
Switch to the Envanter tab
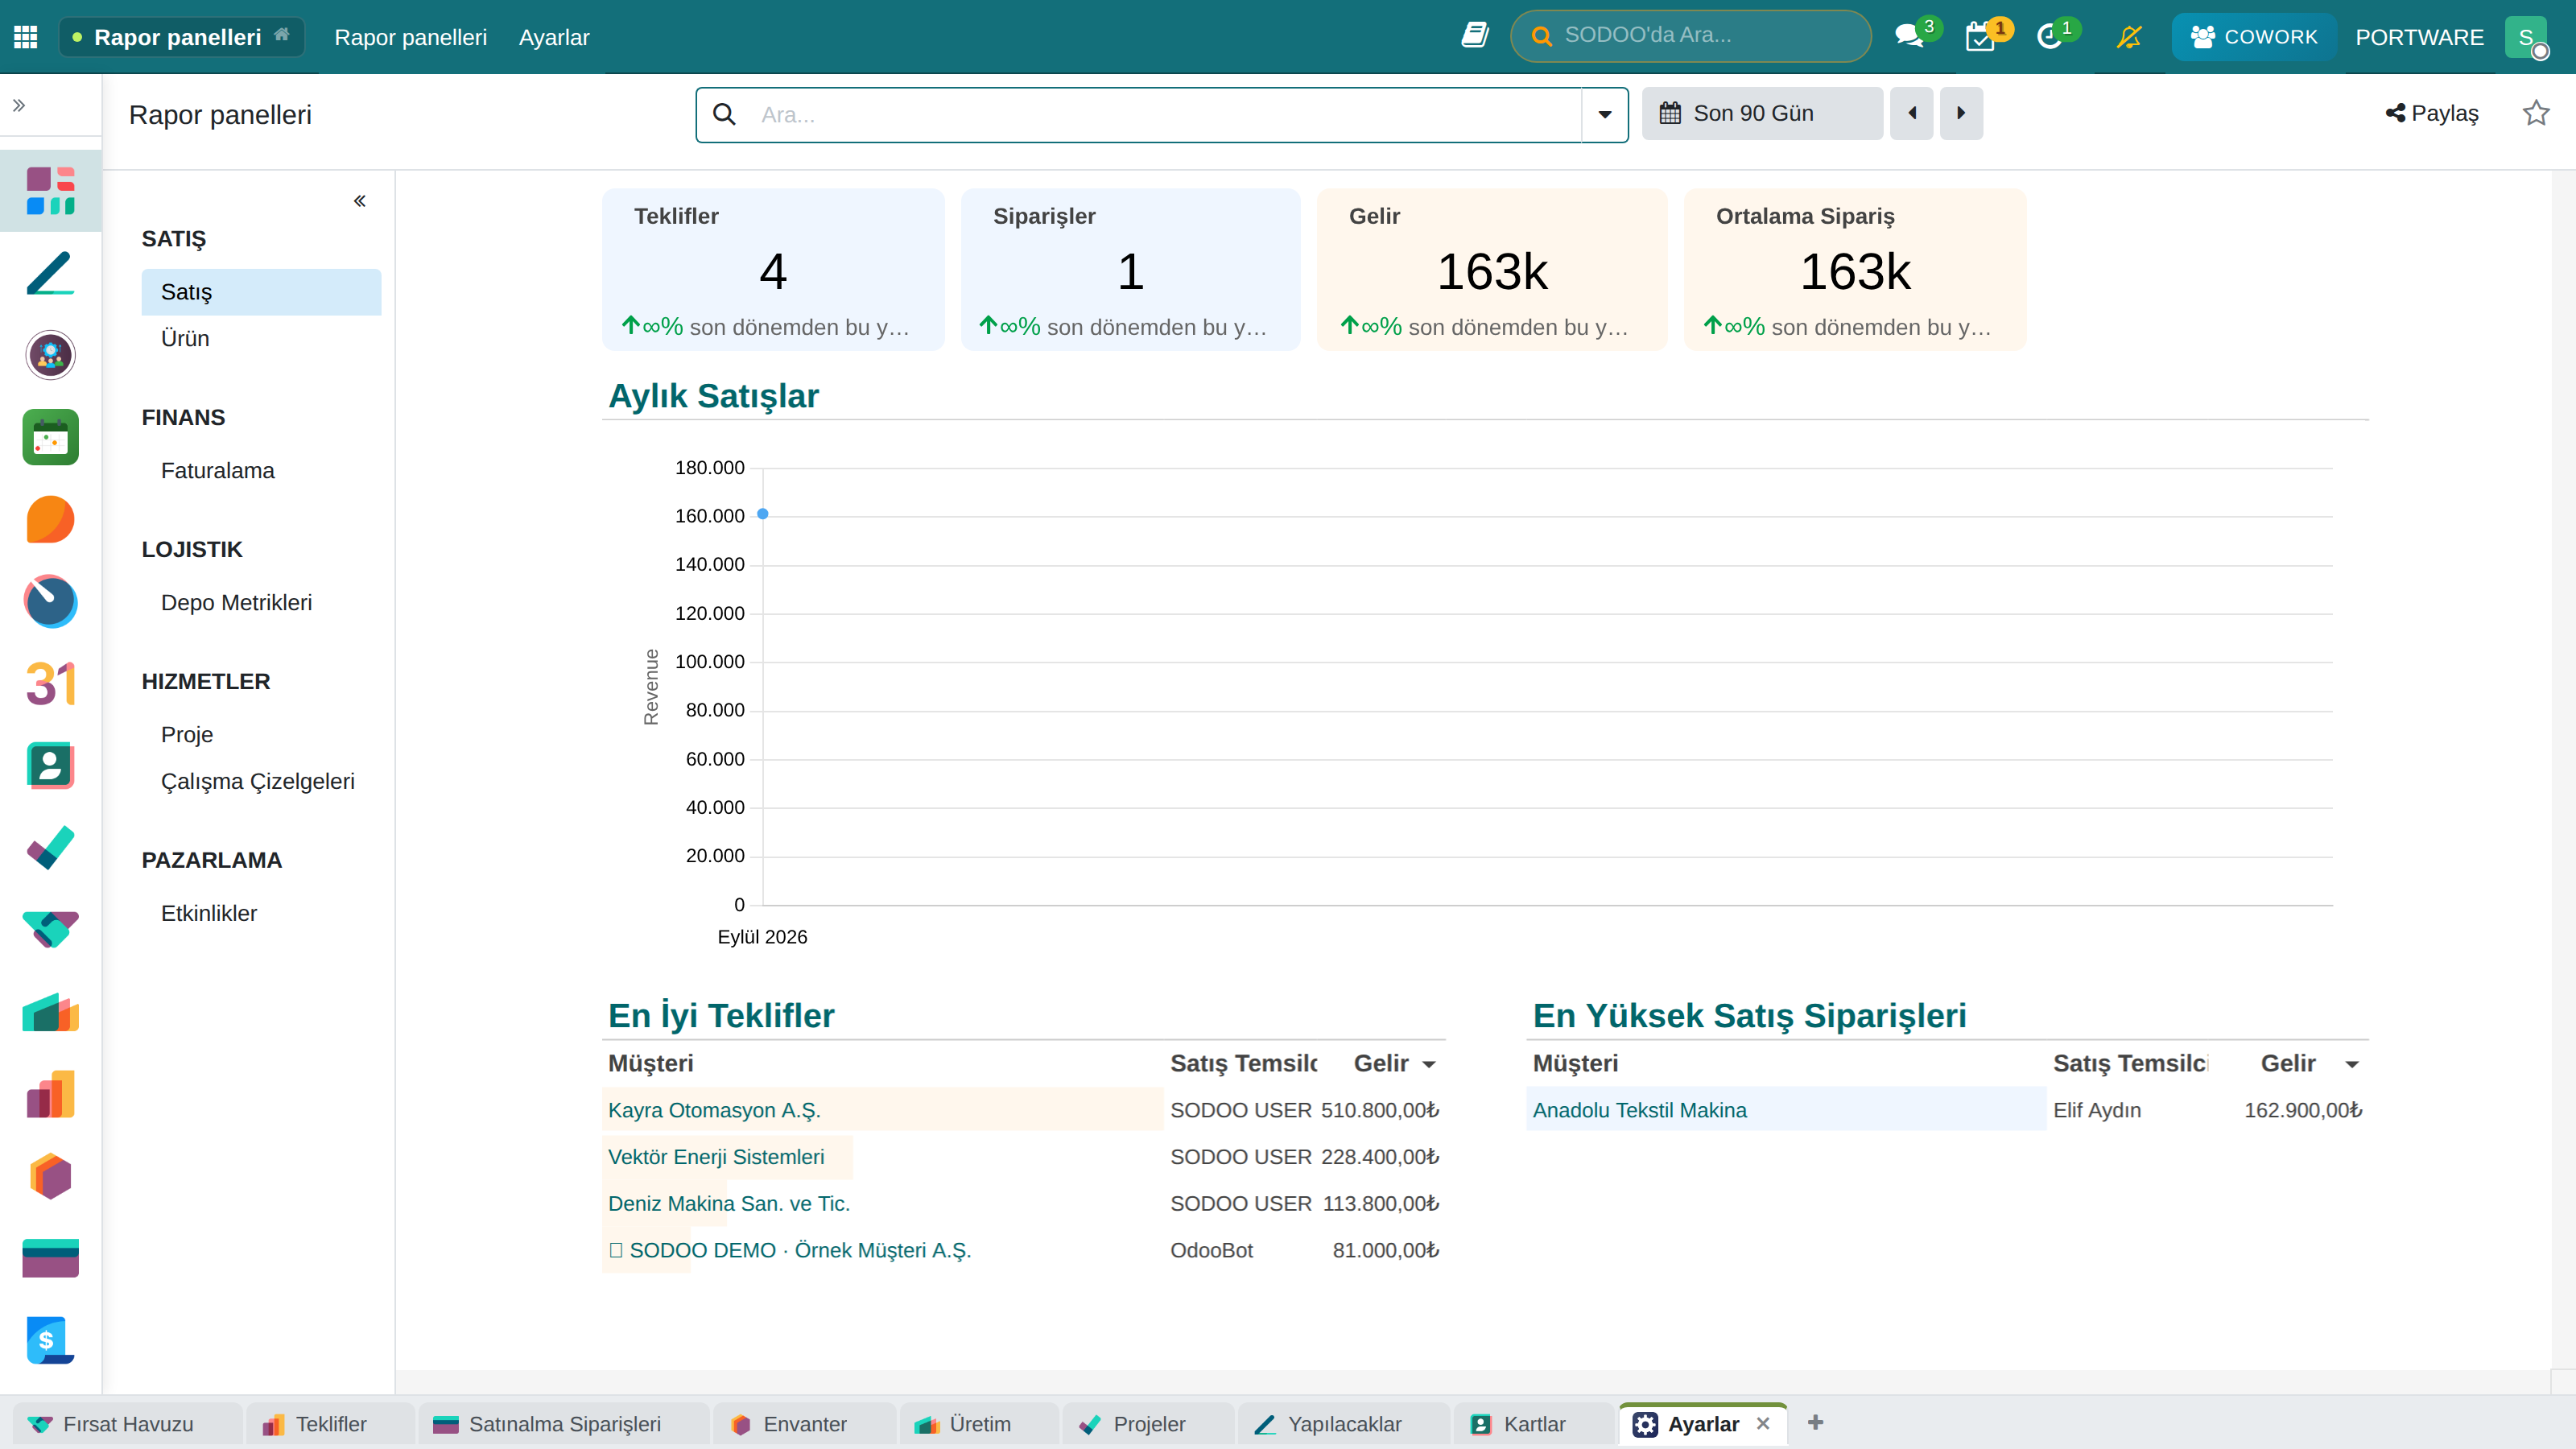point(805,1424)
